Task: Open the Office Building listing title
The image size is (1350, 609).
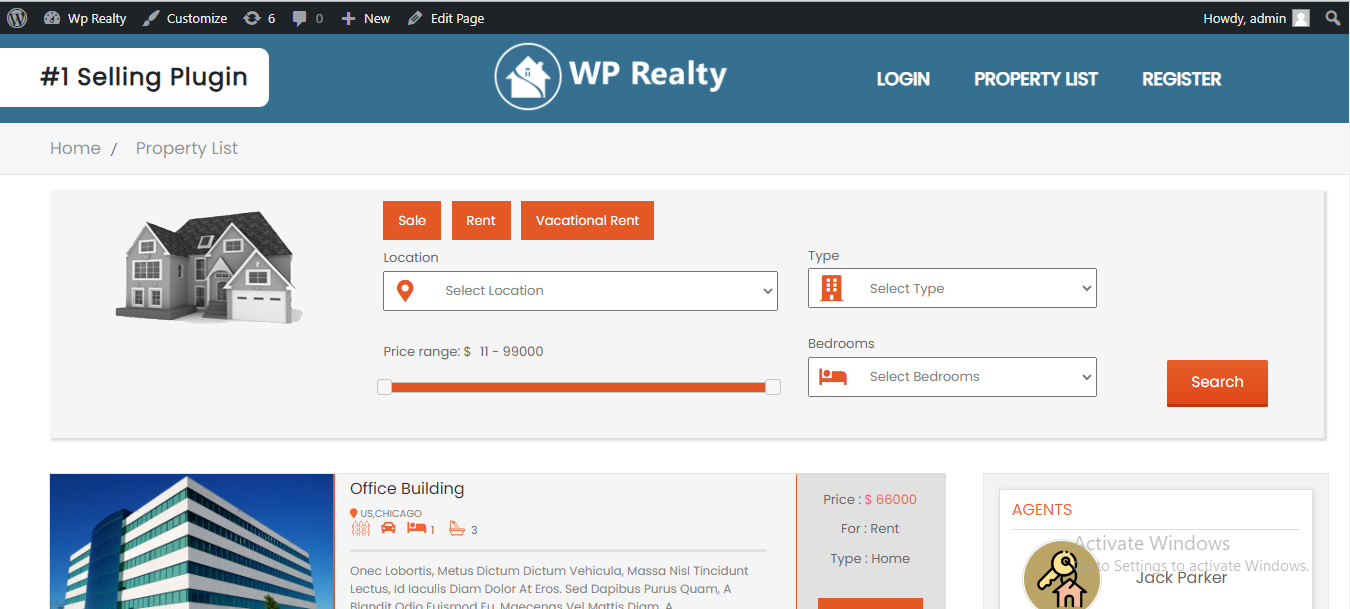Action: [407, 489]
